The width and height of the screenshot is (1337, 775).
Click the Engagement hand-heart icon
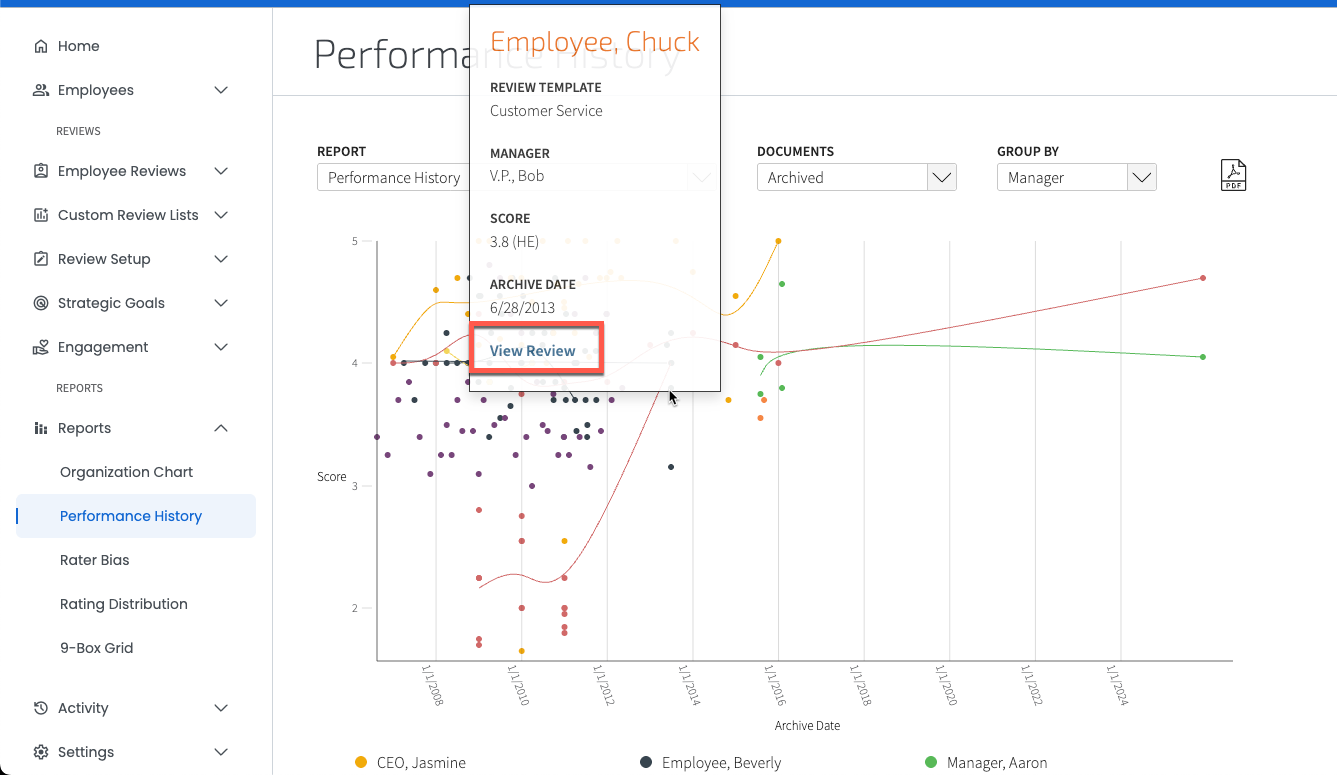coord(41,347)
